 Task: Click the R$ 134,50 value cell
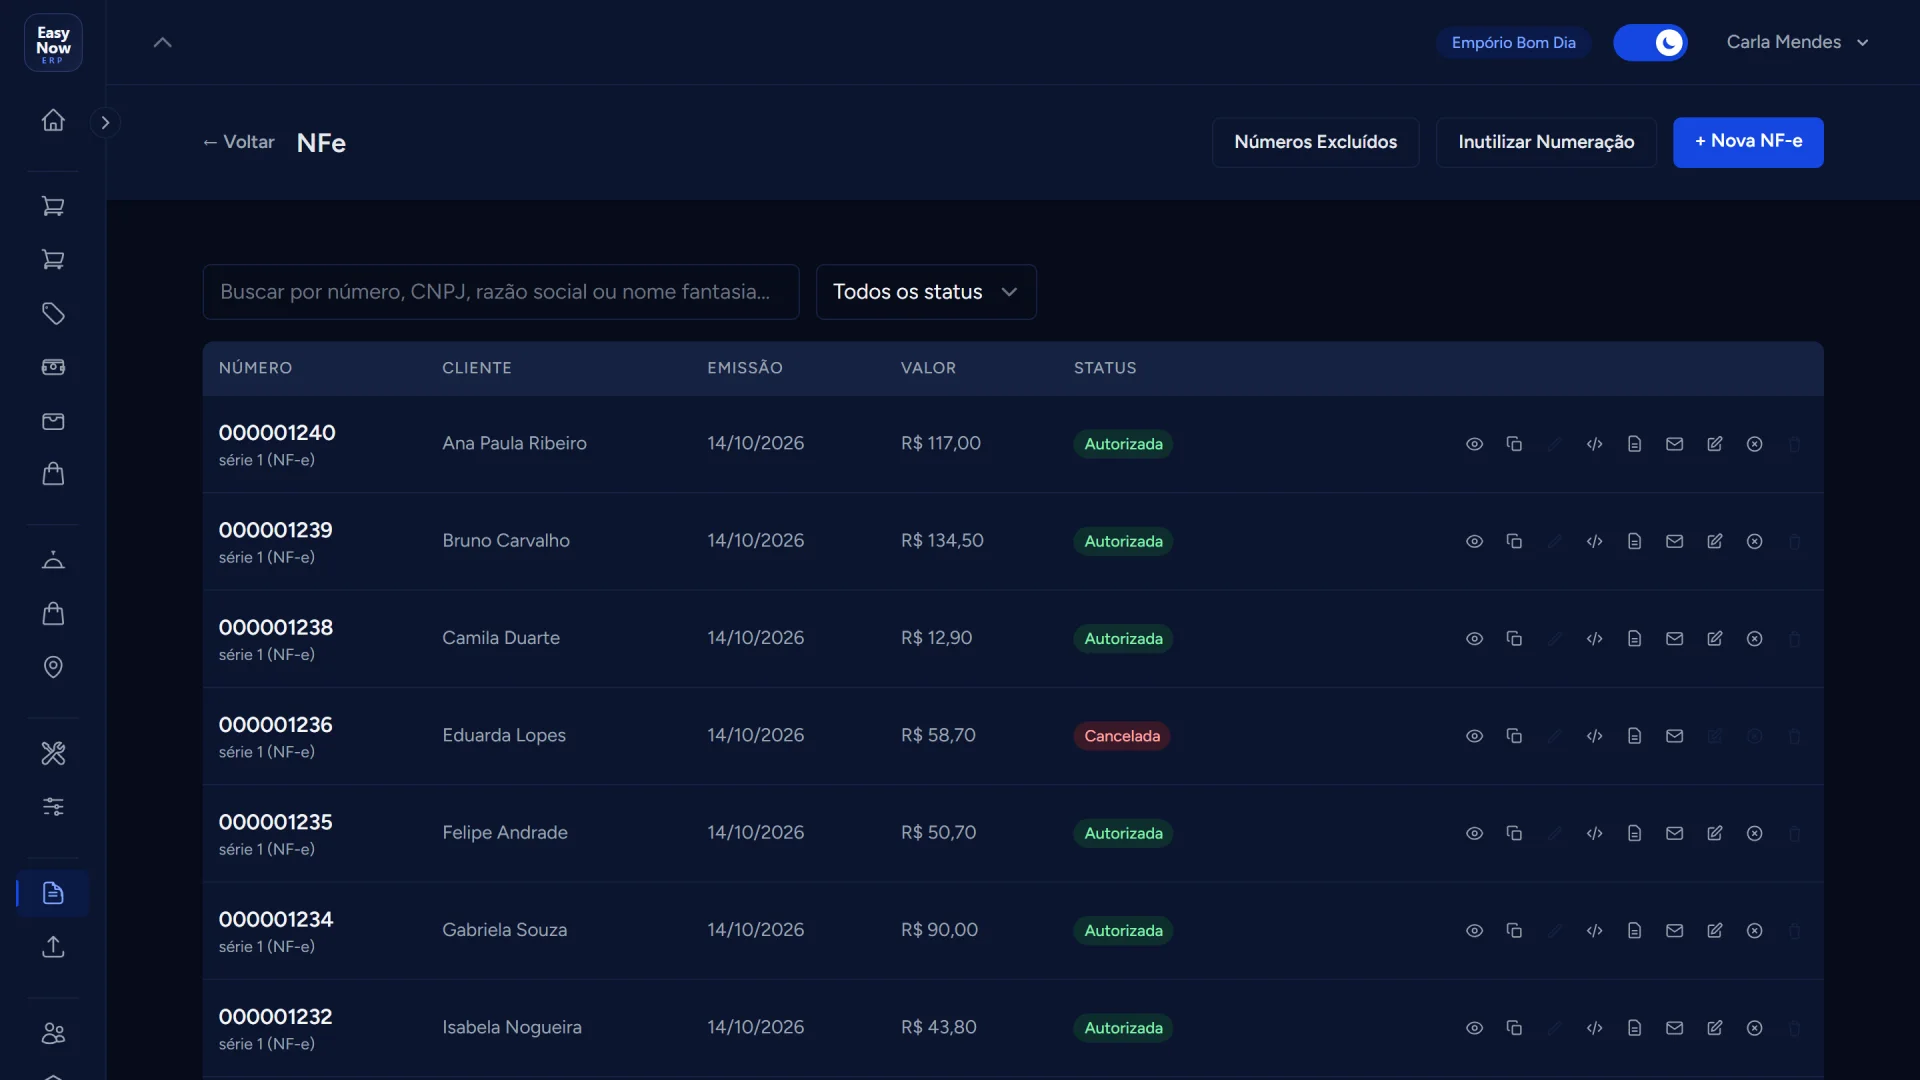click(942, 541)
